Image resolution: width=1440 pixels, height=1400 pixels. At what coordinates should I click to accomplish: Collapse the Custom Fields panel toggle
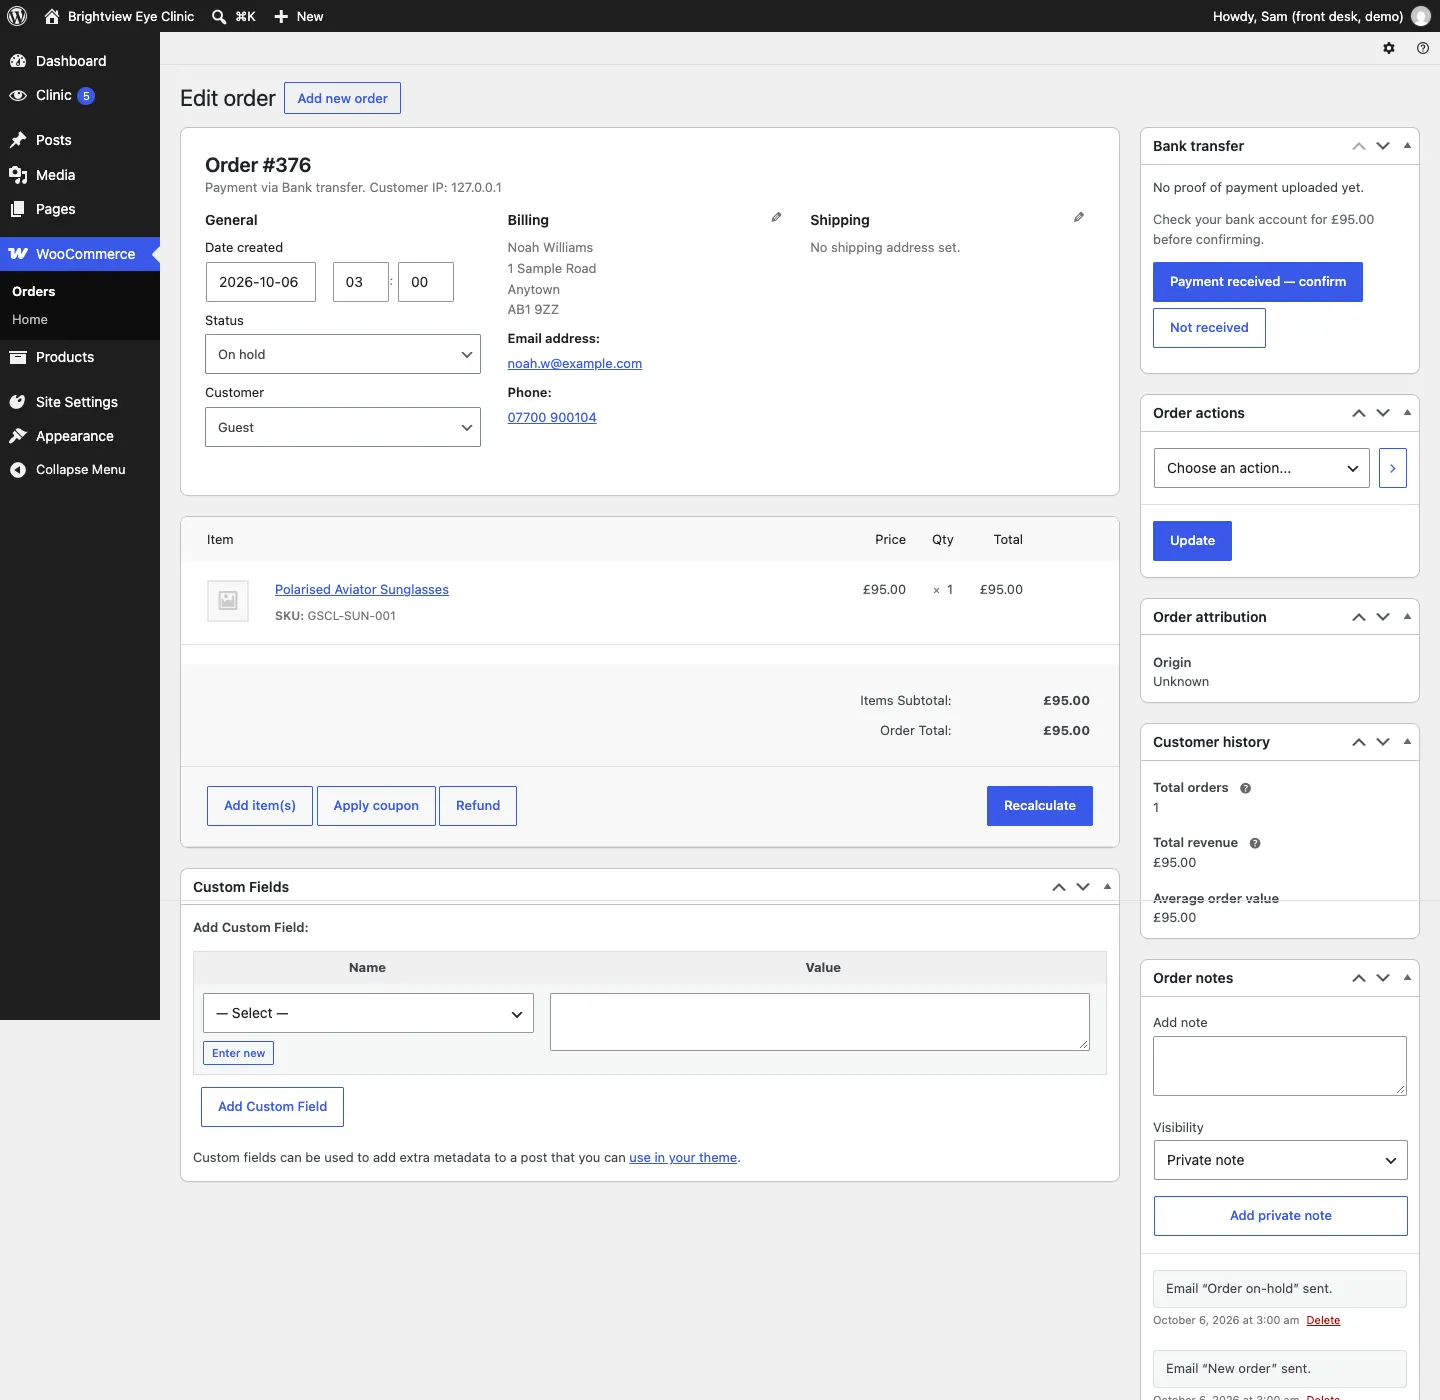1107,887
